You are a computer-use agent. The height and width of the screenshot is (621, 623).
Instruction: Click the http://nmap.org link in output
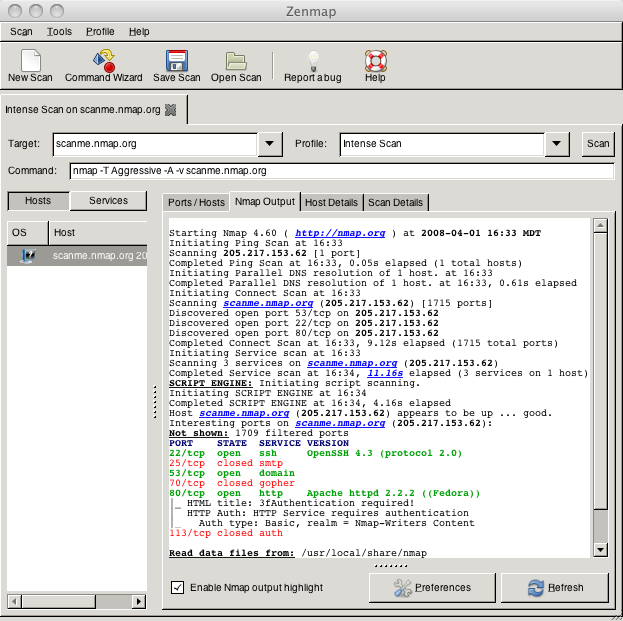pyautogui.click(x=340, y=233)
